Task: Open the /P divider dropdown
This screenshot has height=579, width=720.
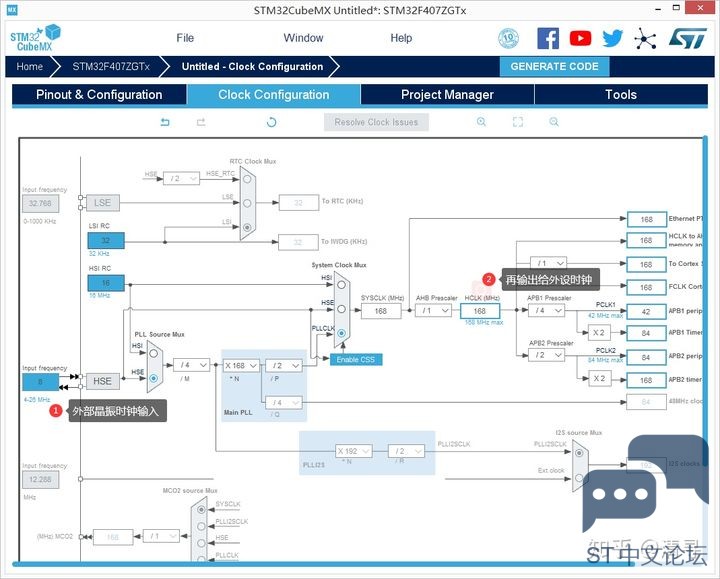Action: (x=284, y=365)
